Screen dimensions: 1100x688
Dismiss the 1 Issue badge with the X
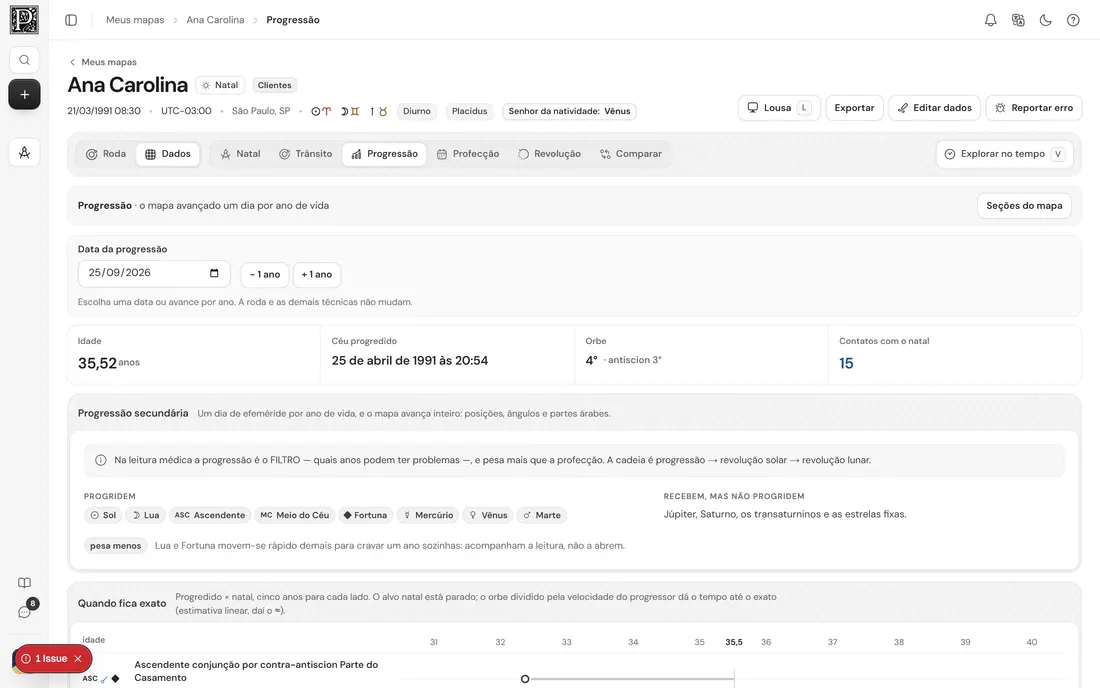coord(78,659)
